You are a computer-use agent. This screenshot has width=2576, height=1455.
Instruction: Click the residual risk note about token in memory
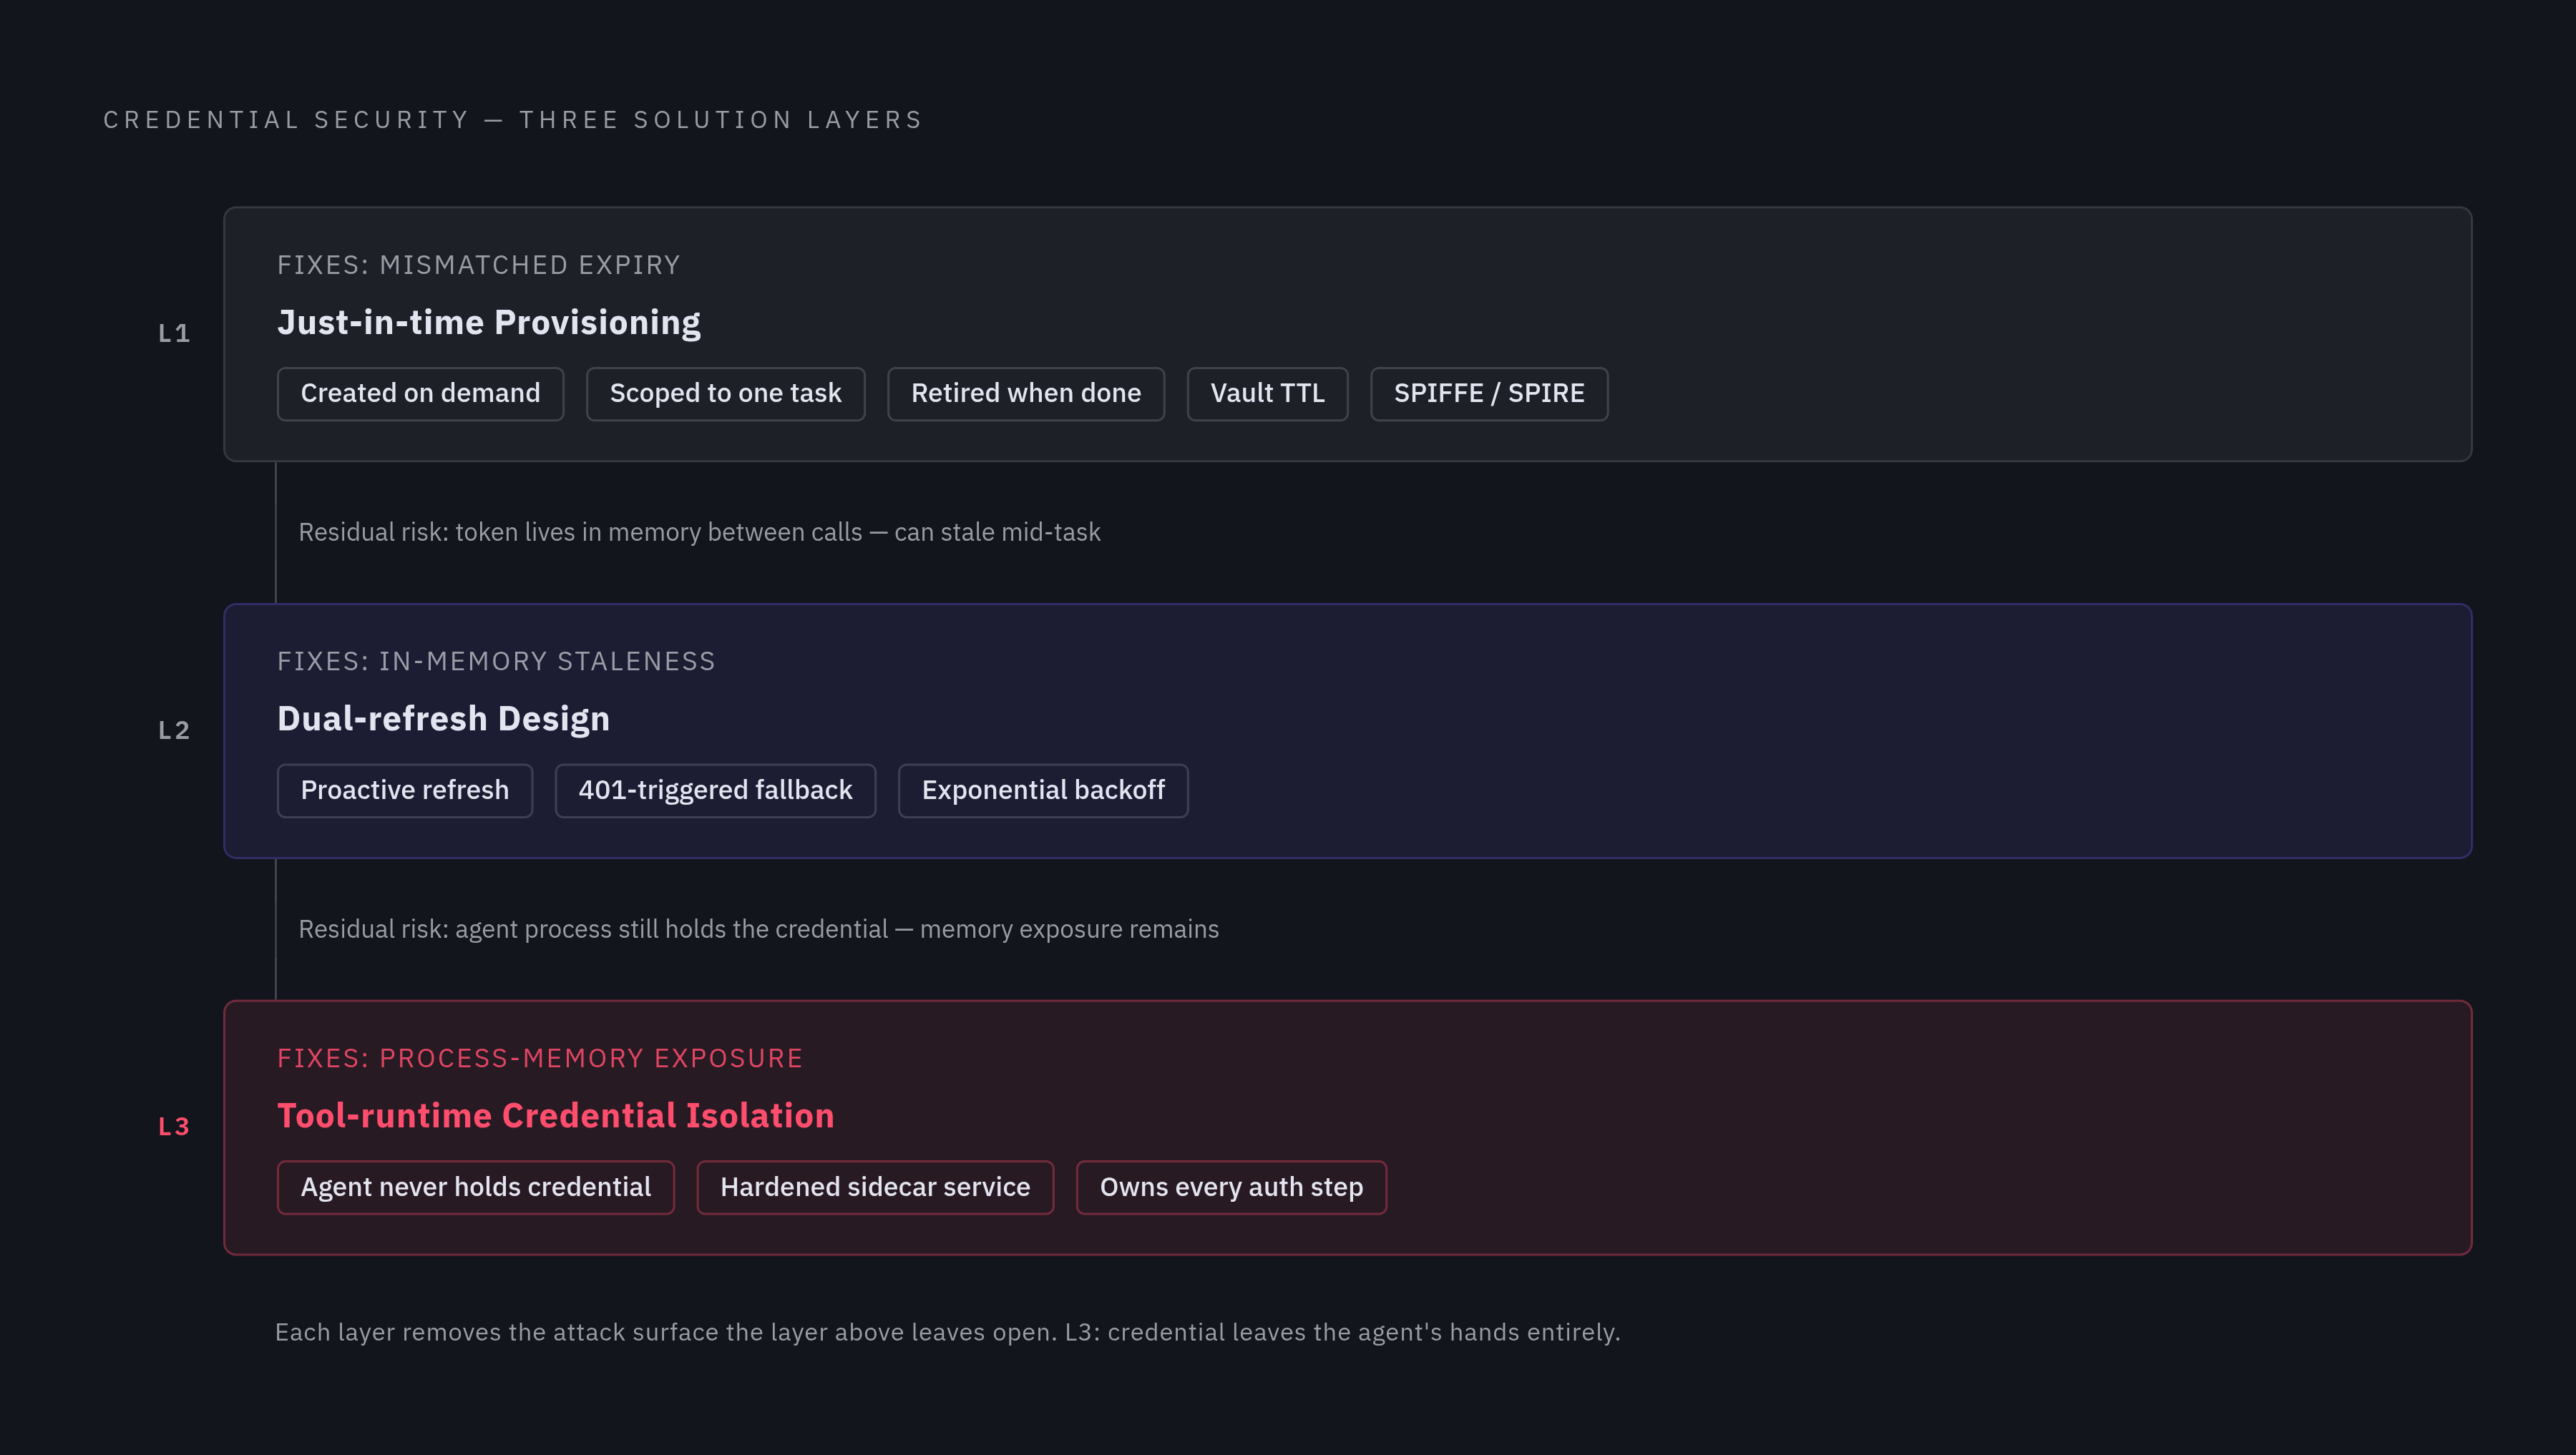pyautogui.click(x=699, y=532)
